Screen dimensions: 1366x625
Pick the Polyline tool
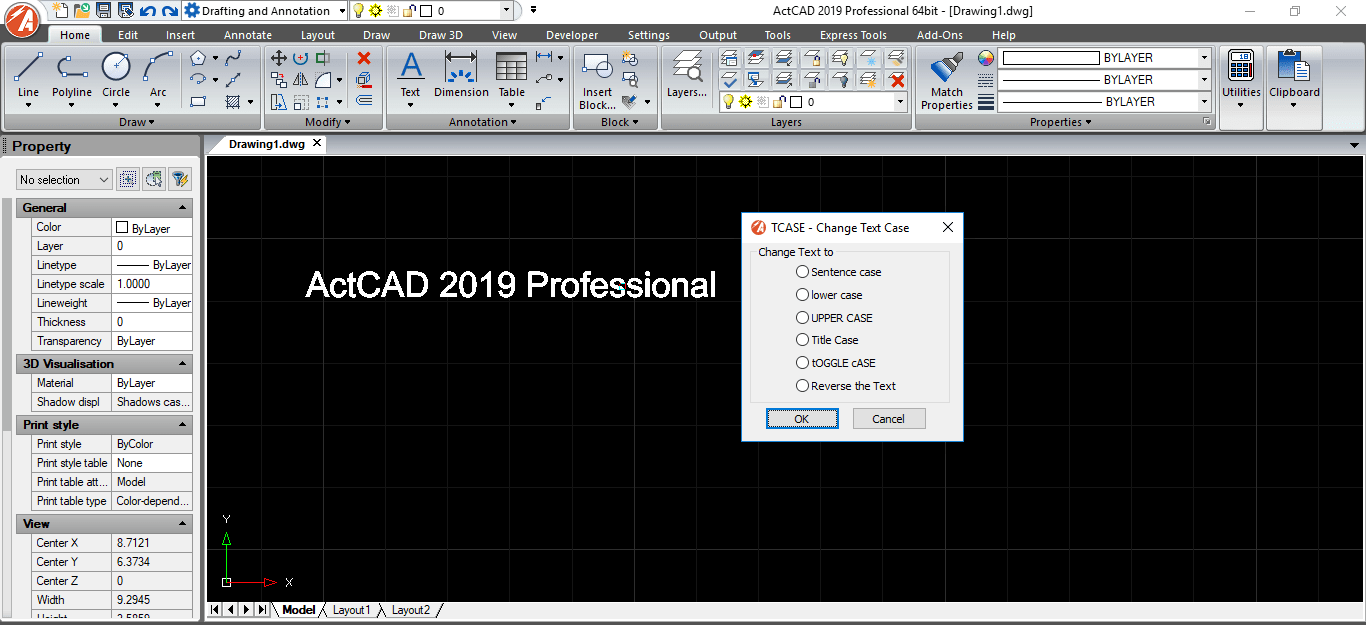pos(72,76)
